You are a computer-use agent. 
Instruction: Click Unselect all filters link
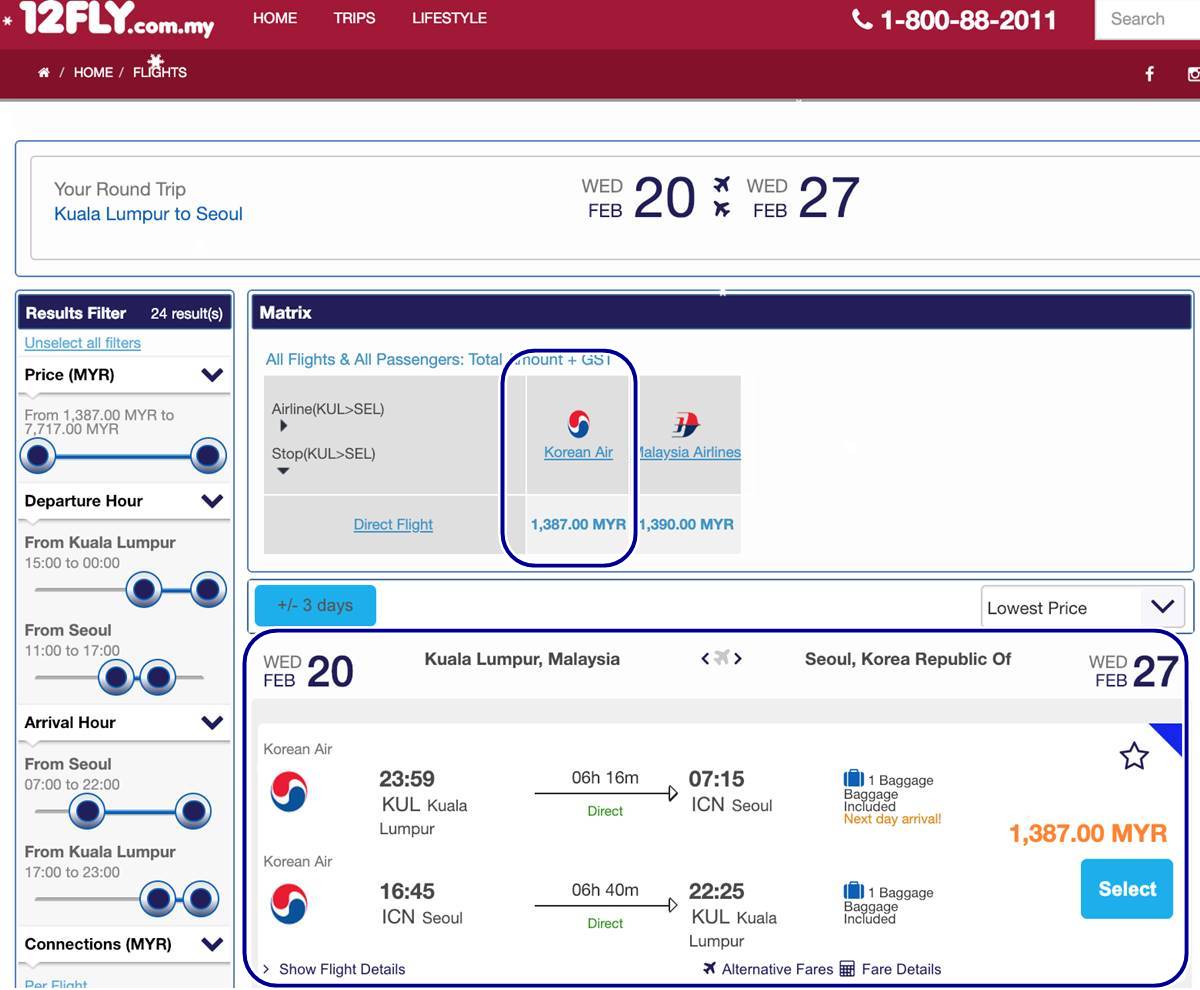[82, 343]
